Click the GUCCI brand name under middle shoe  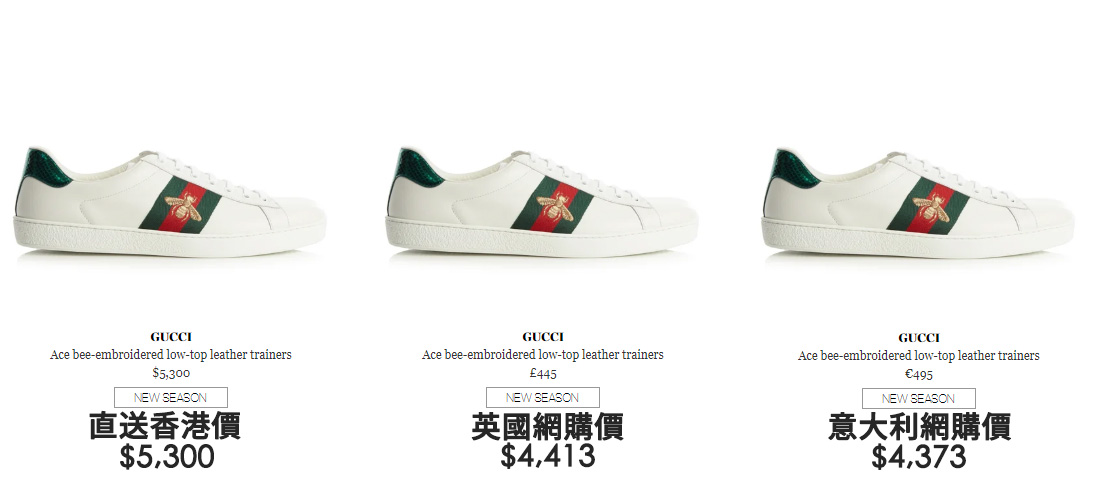point(543,337)
